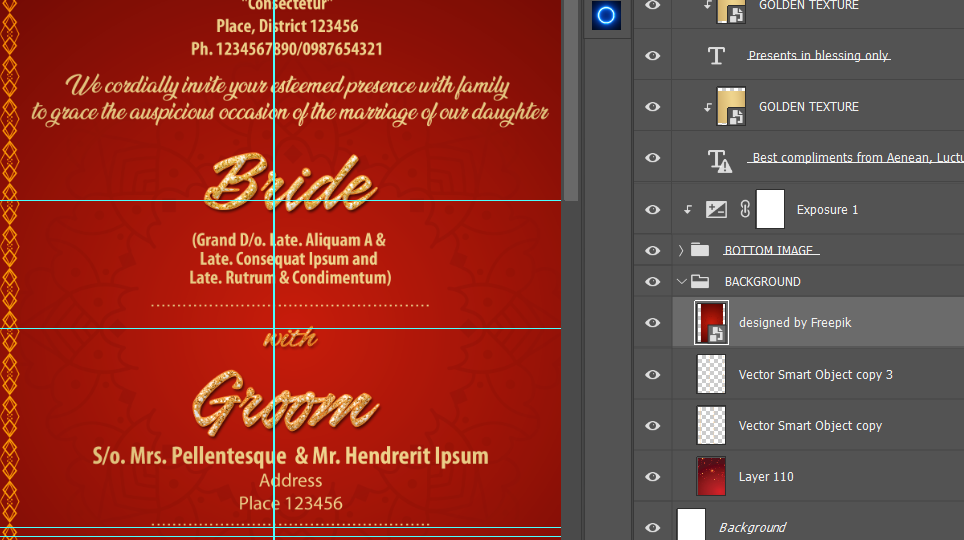Click the Bride glitter text on canvas

(x=290, y=182)
